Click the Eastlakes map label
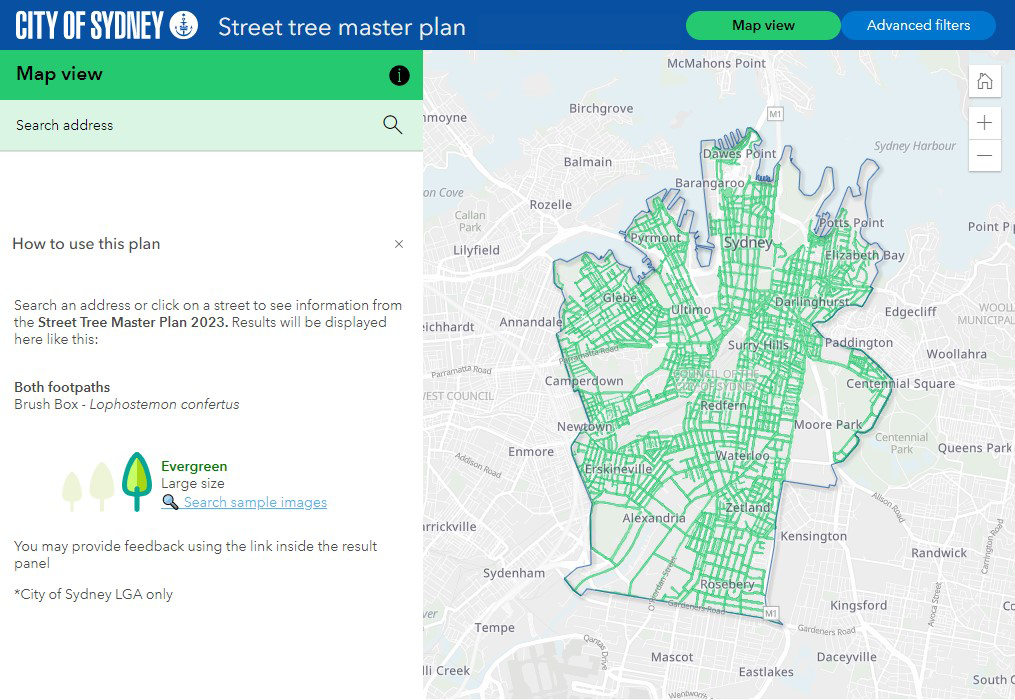Image resolution: width=1015 pixels, height=700 pixels. (x=766, y=672)
